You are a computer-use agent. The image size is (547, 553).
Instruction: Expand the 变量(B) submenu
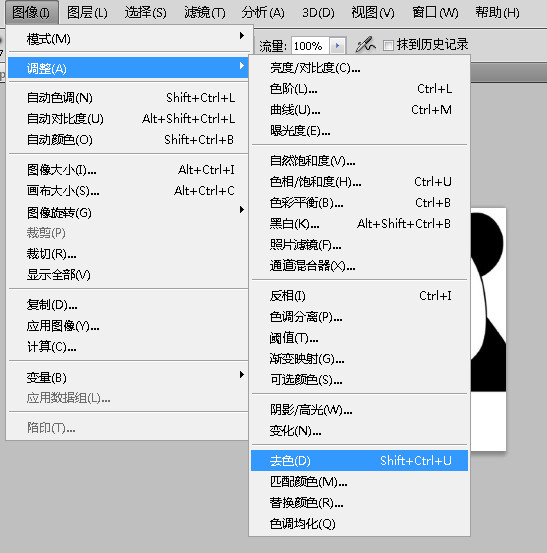pyautogui.click(x=128, y=377)
